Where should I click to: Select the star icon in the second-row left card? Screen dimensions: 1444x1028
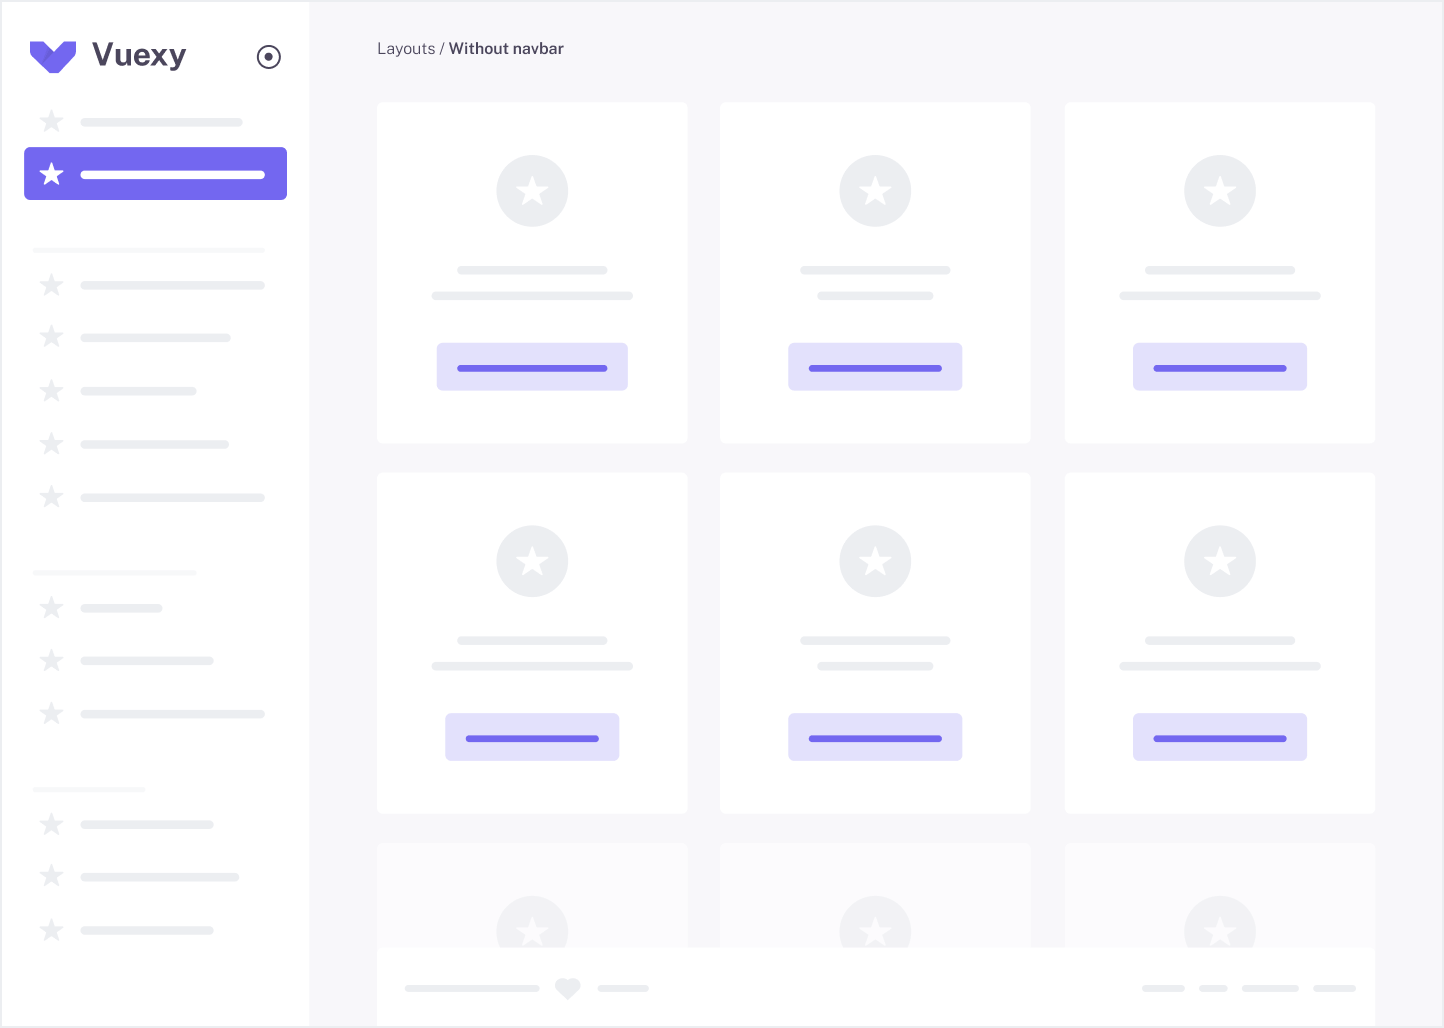(x=532, y=561)
